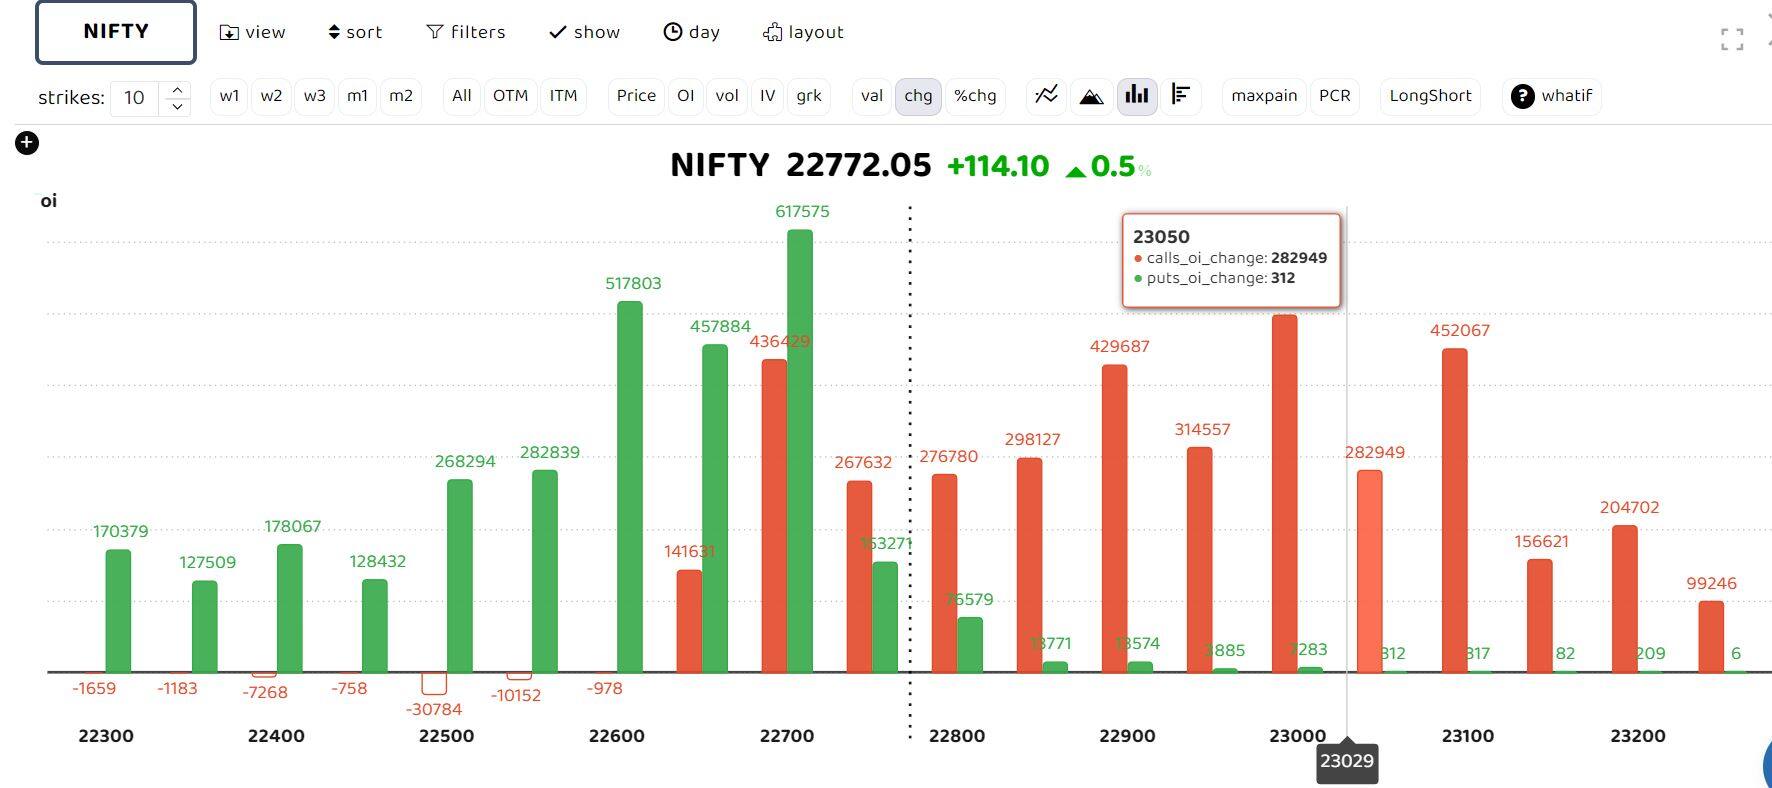This screenshot has width=1772, height=788.
Task: Switch to horizontal bar chart icon
Action: point(1181,95)
